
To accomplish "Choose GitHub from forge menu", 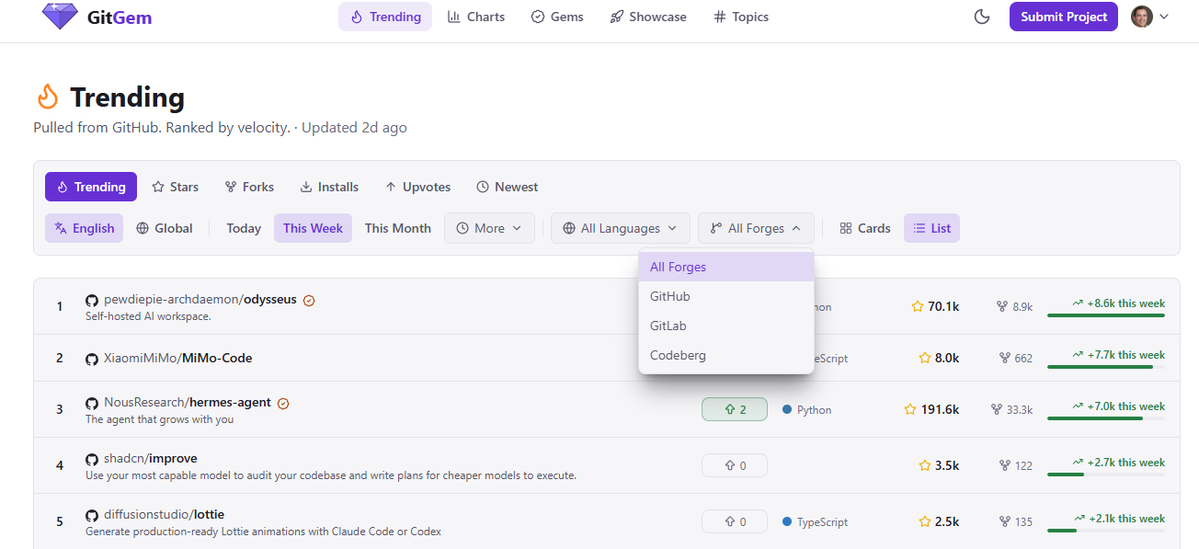I will tap(726, 296).
